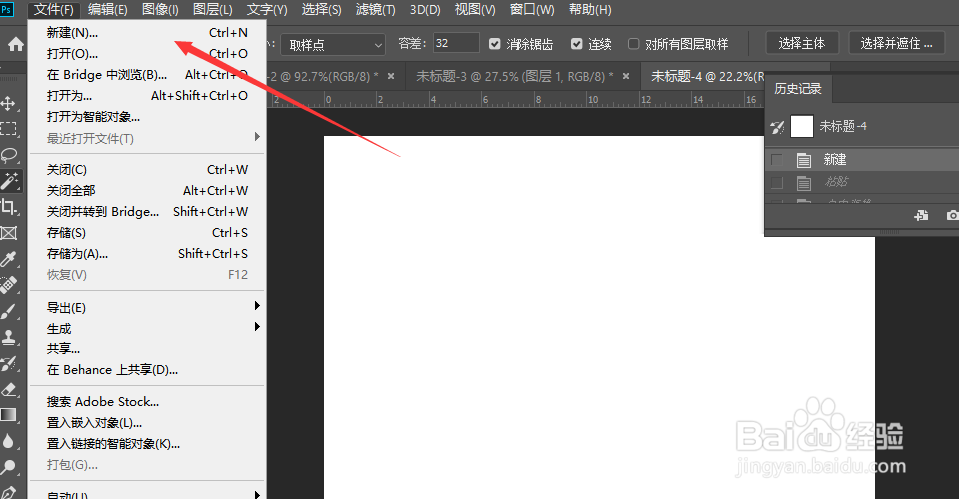Screen dimensions: 959x499
Task: Set history brush source on 新建 state
Action: pyautogui.click(x=777, y=160)
